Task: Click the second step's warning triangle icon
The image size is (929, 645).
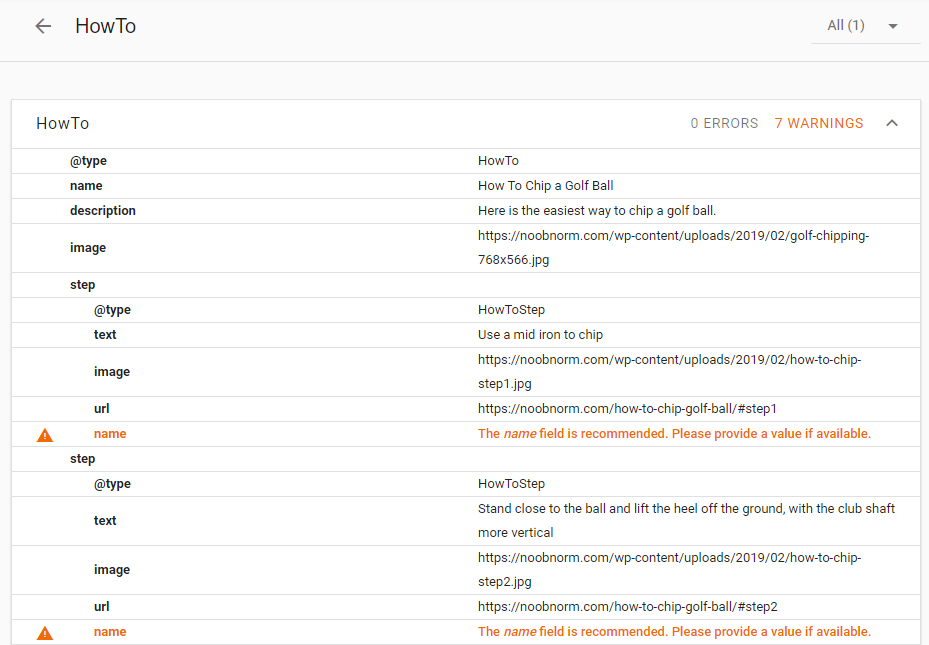Action: click(45, 633)
